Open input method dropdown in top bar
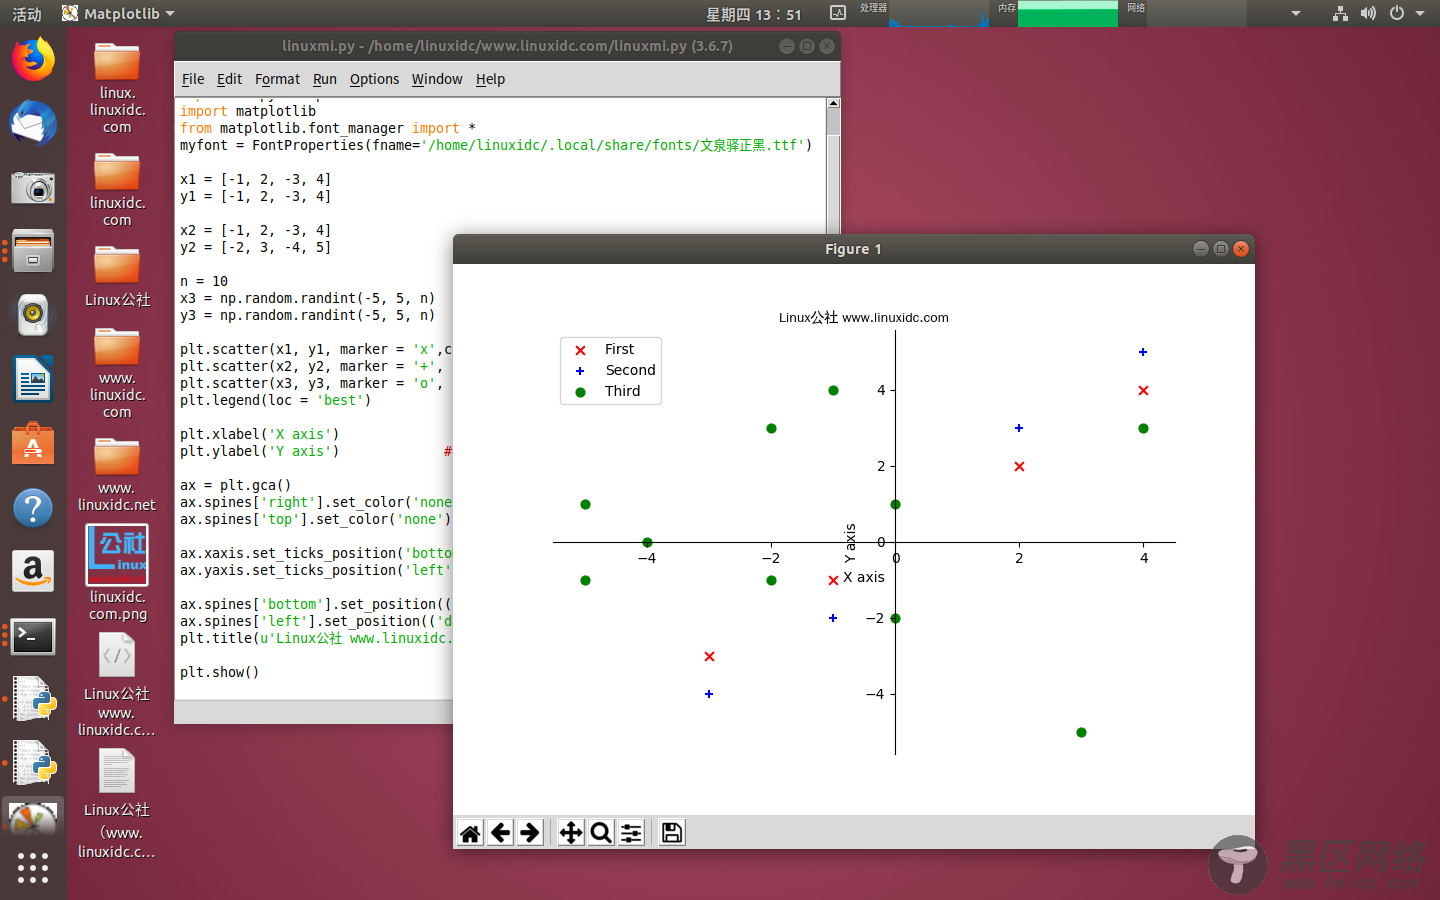 pos(1296,13)
